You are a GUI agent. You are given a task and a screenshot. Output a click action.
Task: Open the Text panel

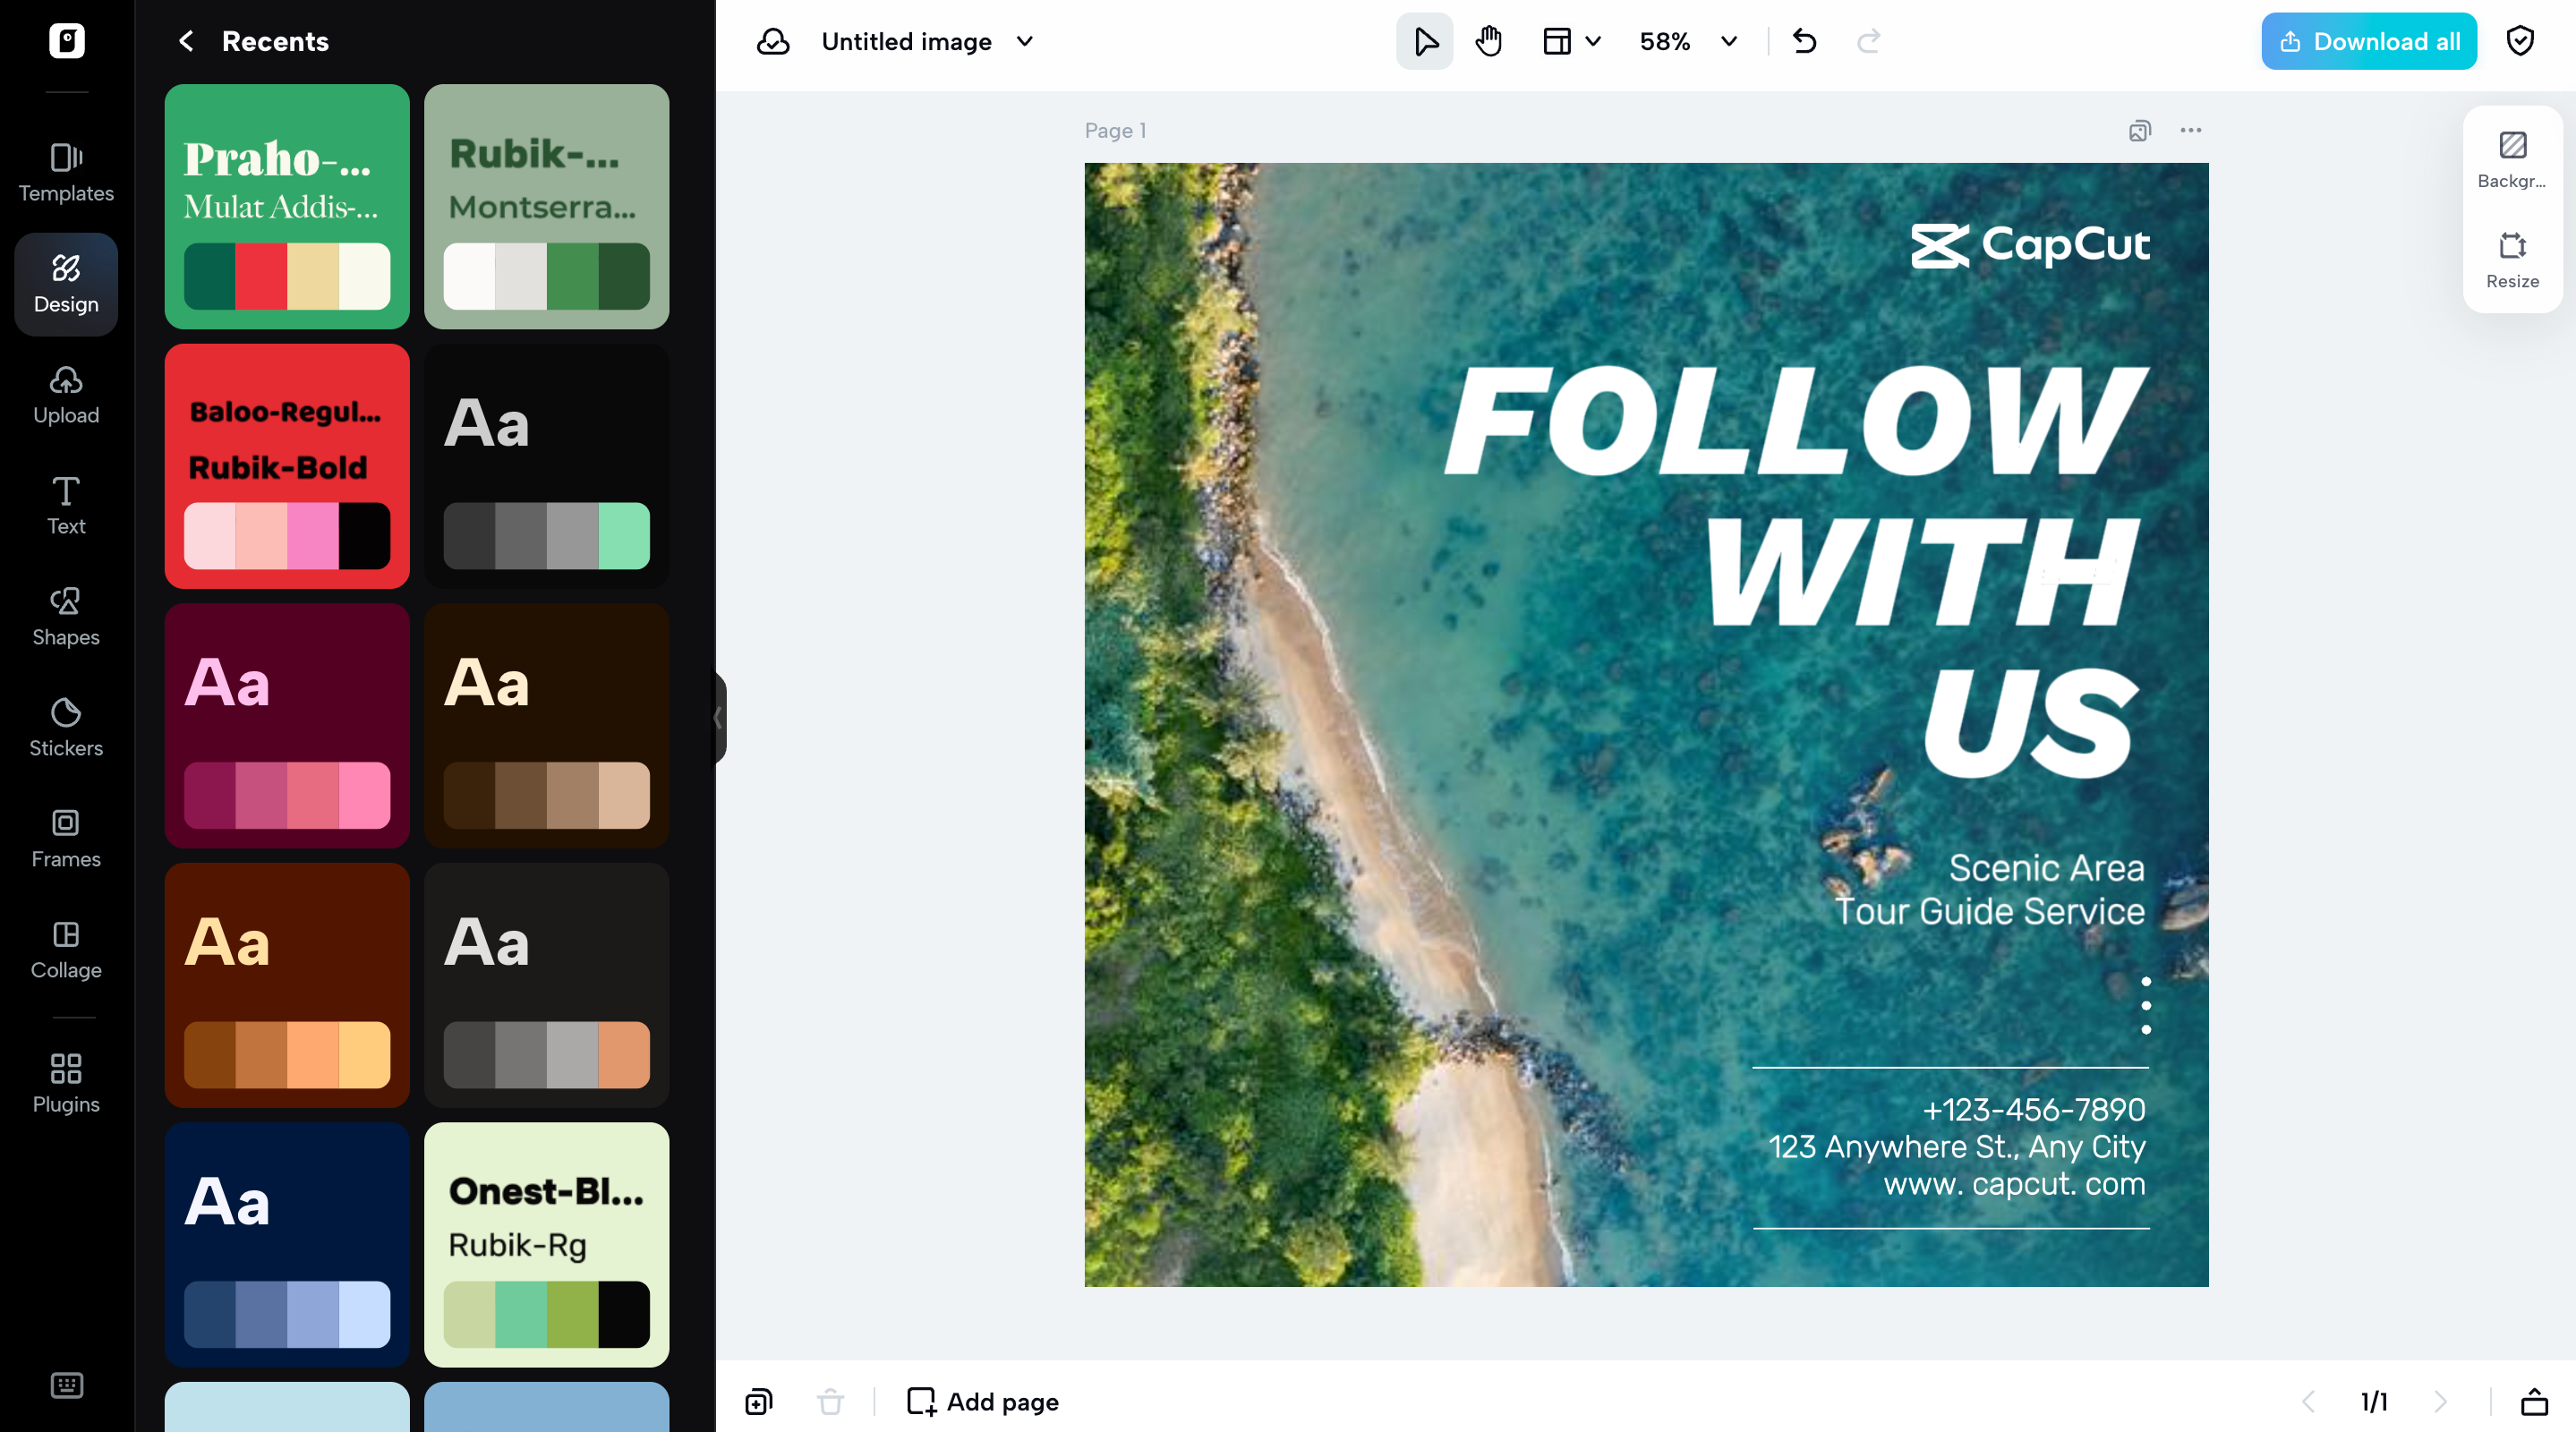[x=65, y=505]
